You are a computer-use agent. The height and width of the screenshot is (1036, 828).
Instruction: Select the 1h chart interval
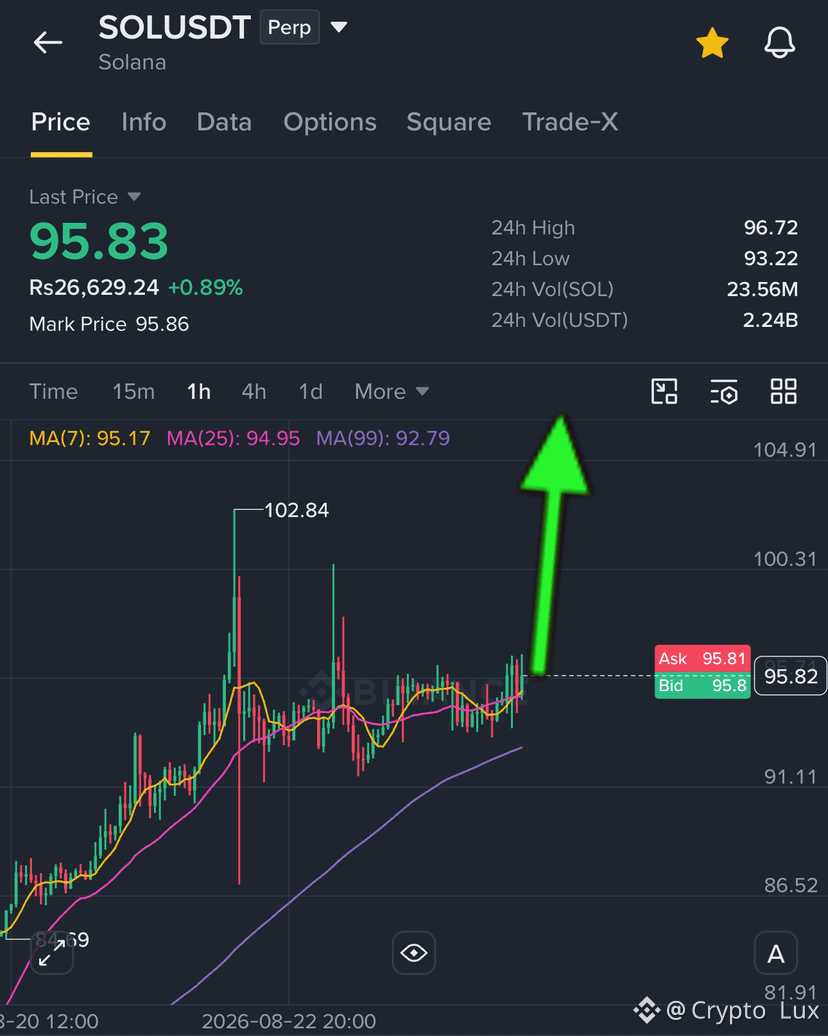coord(199,392)
